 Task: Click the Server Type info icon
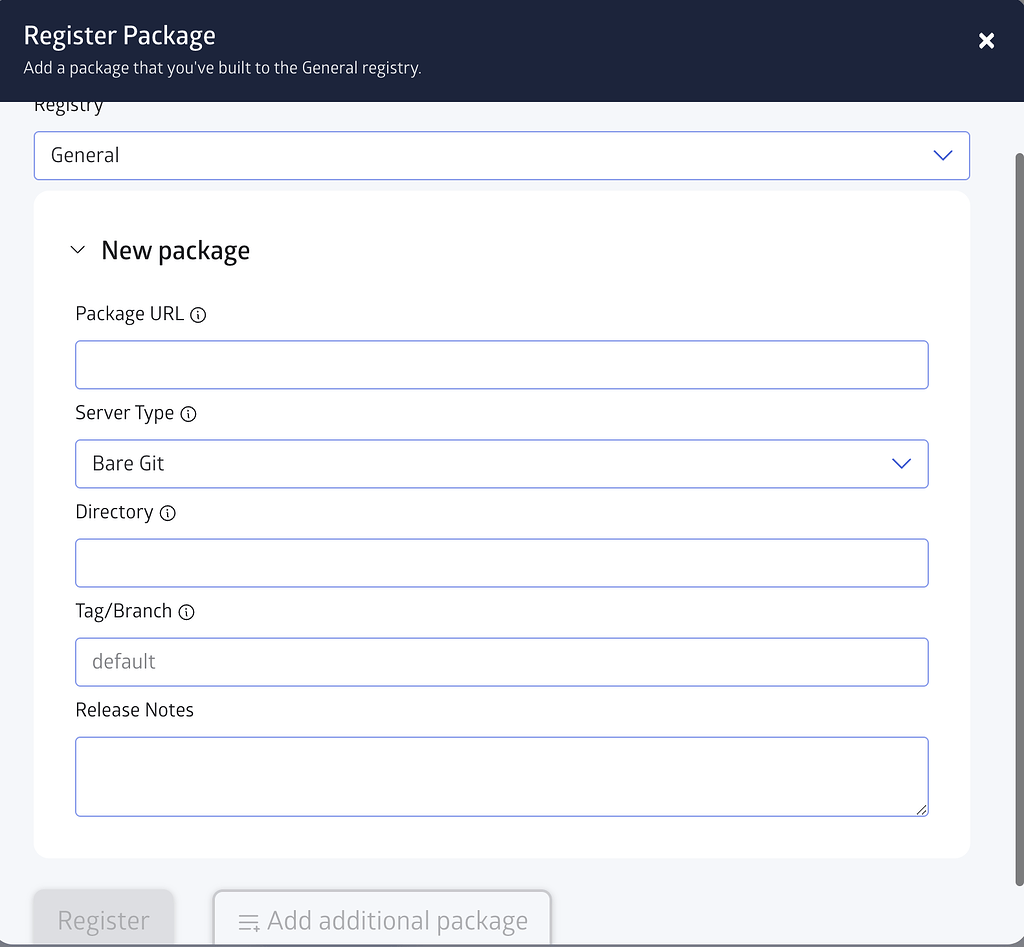tap(188, 414)
